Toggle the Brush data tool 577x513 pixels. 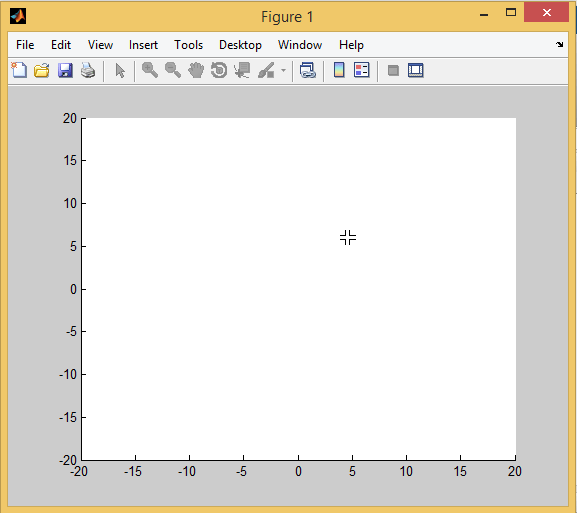[266, 70]
